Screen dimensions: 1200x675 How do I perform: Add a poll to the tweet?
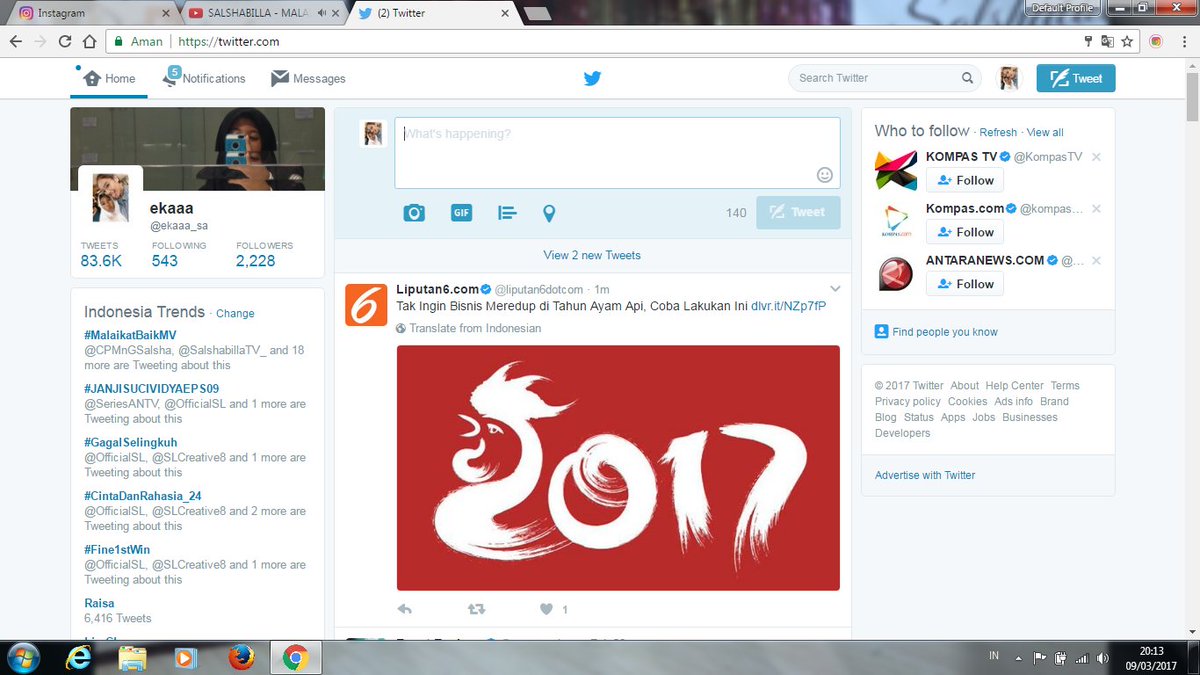[507, 213]
